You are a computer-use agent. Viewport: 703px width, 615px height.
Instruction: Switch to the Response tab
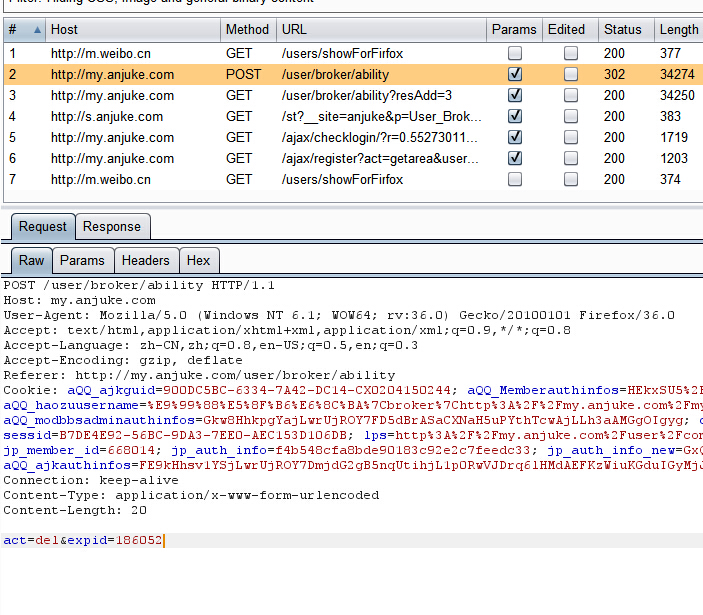[x=112, y=226]
